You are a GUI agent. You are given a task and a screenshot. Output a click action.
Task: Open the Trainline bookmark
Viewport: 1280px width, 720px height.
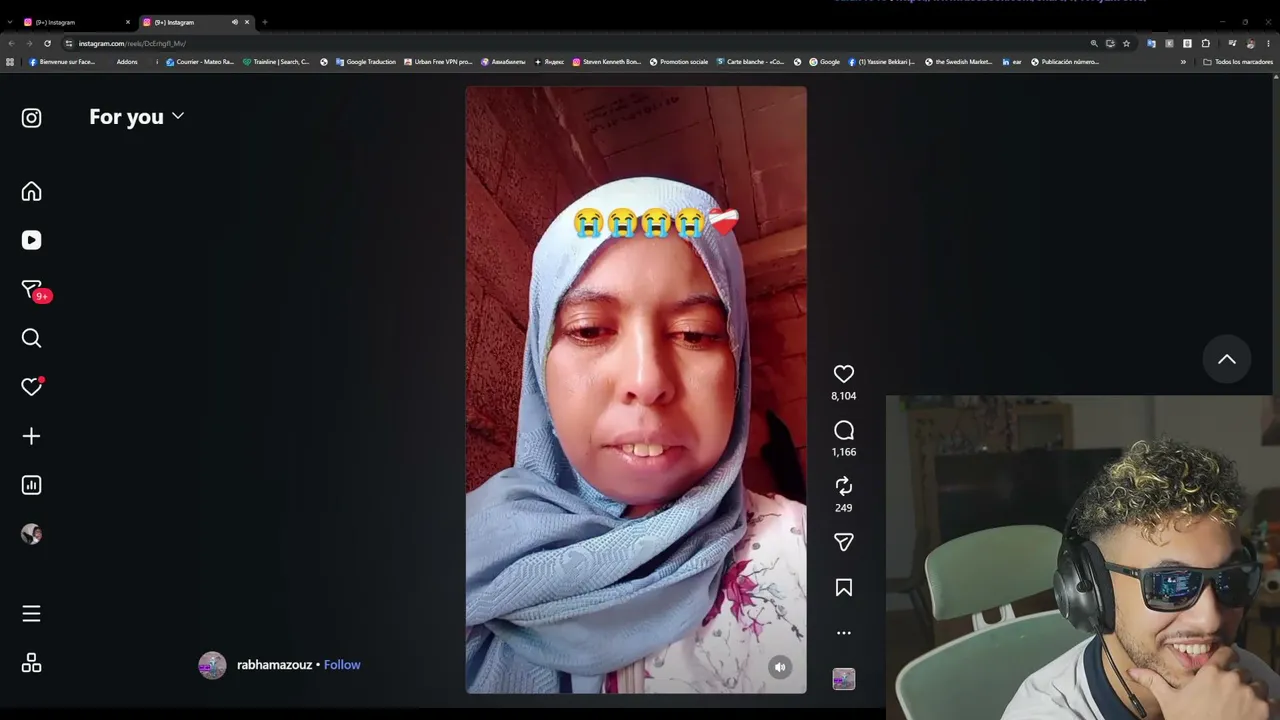click(x=277, y=62)
